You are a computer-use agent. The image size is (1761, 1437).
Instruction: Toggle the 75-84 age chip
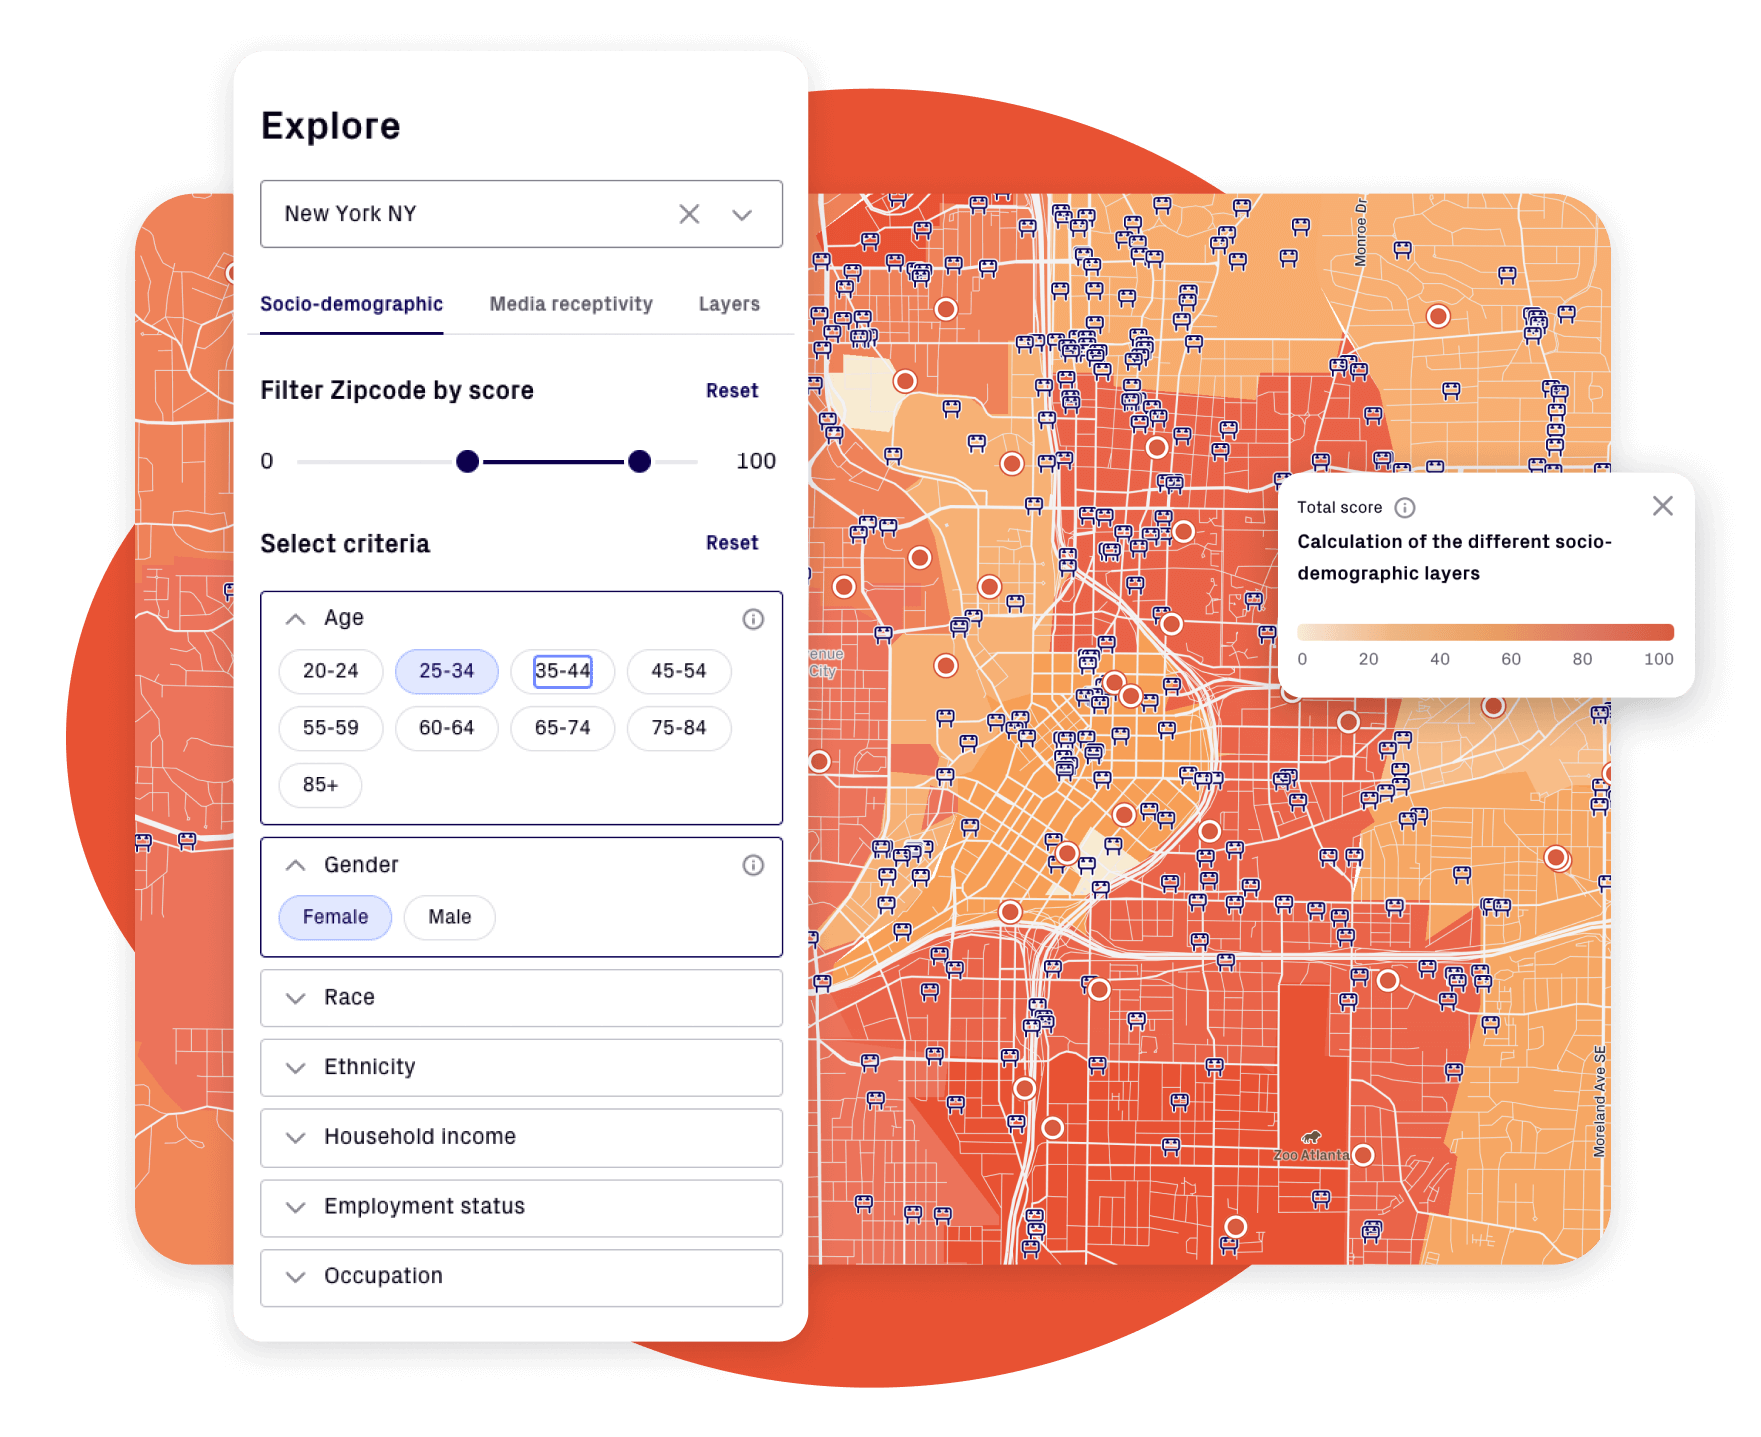click(x=679, y=728)
